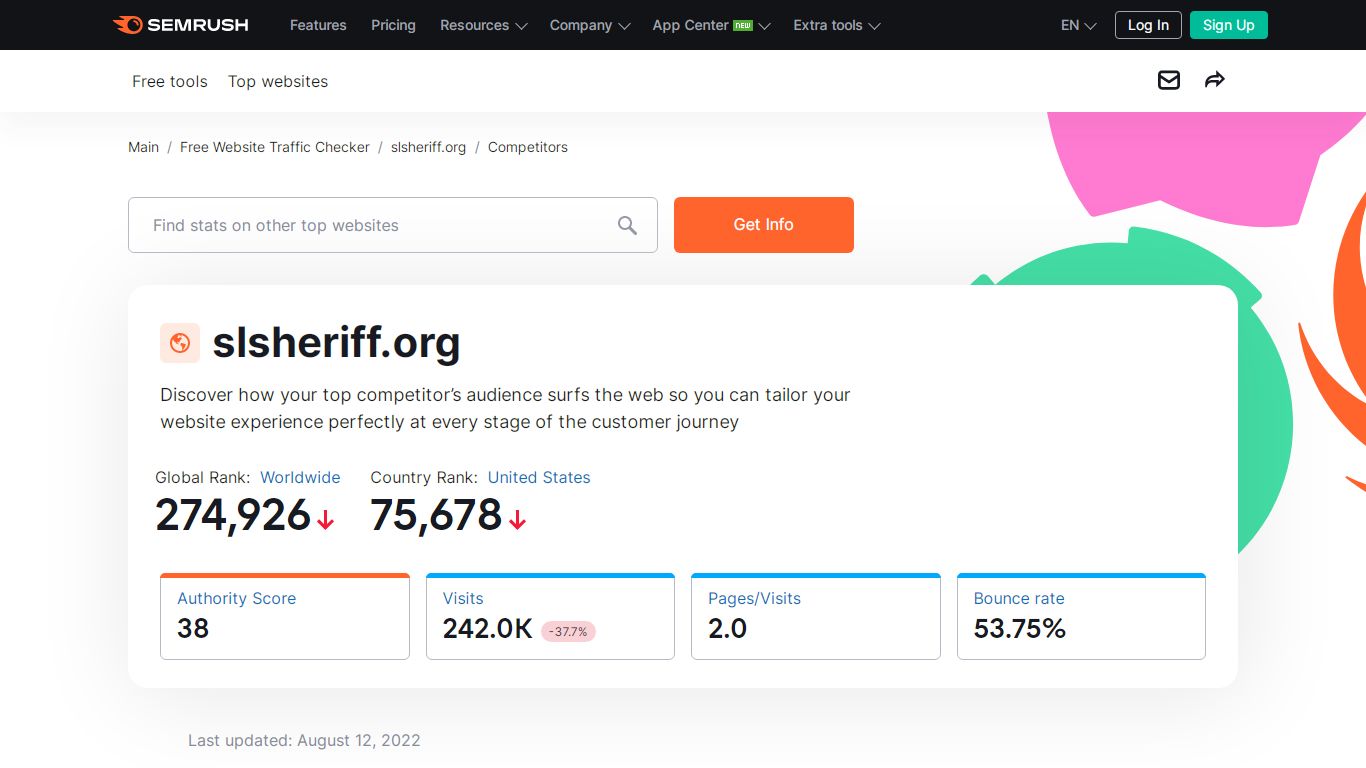Open the Features menu item
The height and width of the screenshot is (768, 1366).
click(318, 25)
